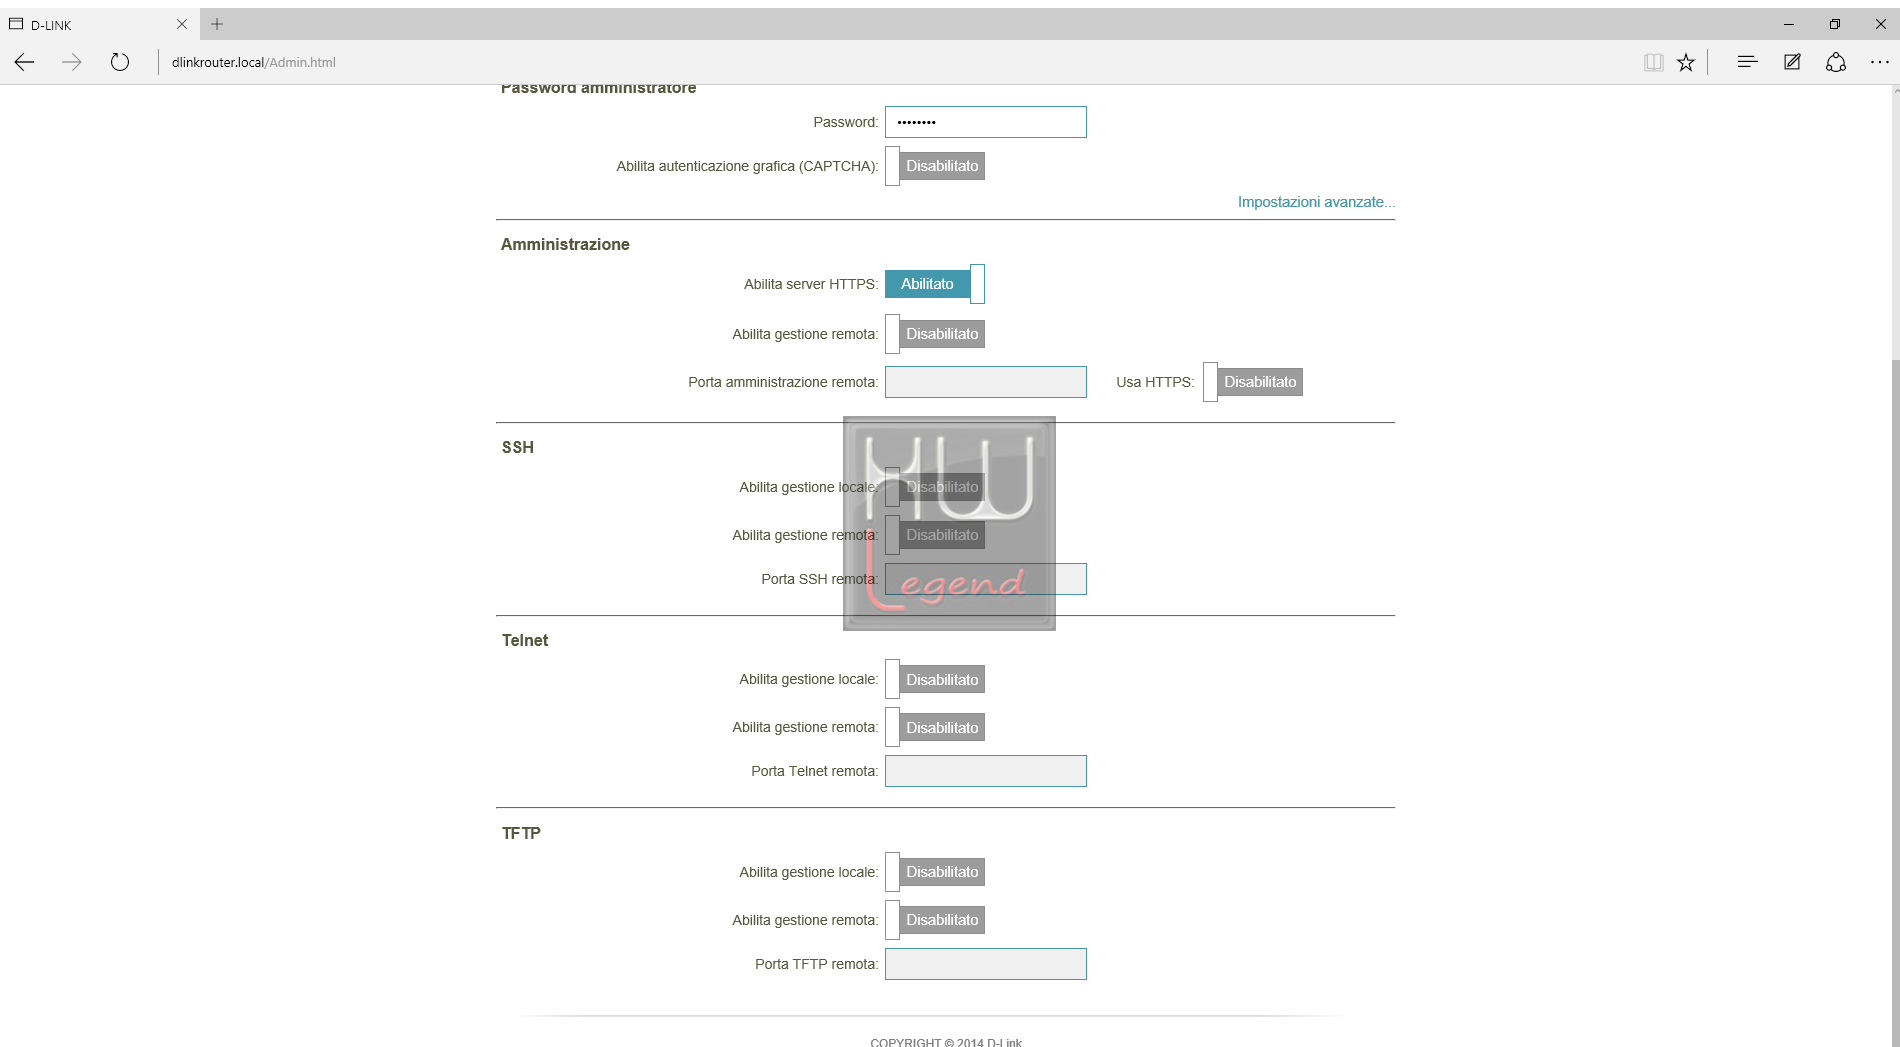Toggle Telnet Abilita gestione remota
The image size is (1900, 1047).
coord(935,728)
